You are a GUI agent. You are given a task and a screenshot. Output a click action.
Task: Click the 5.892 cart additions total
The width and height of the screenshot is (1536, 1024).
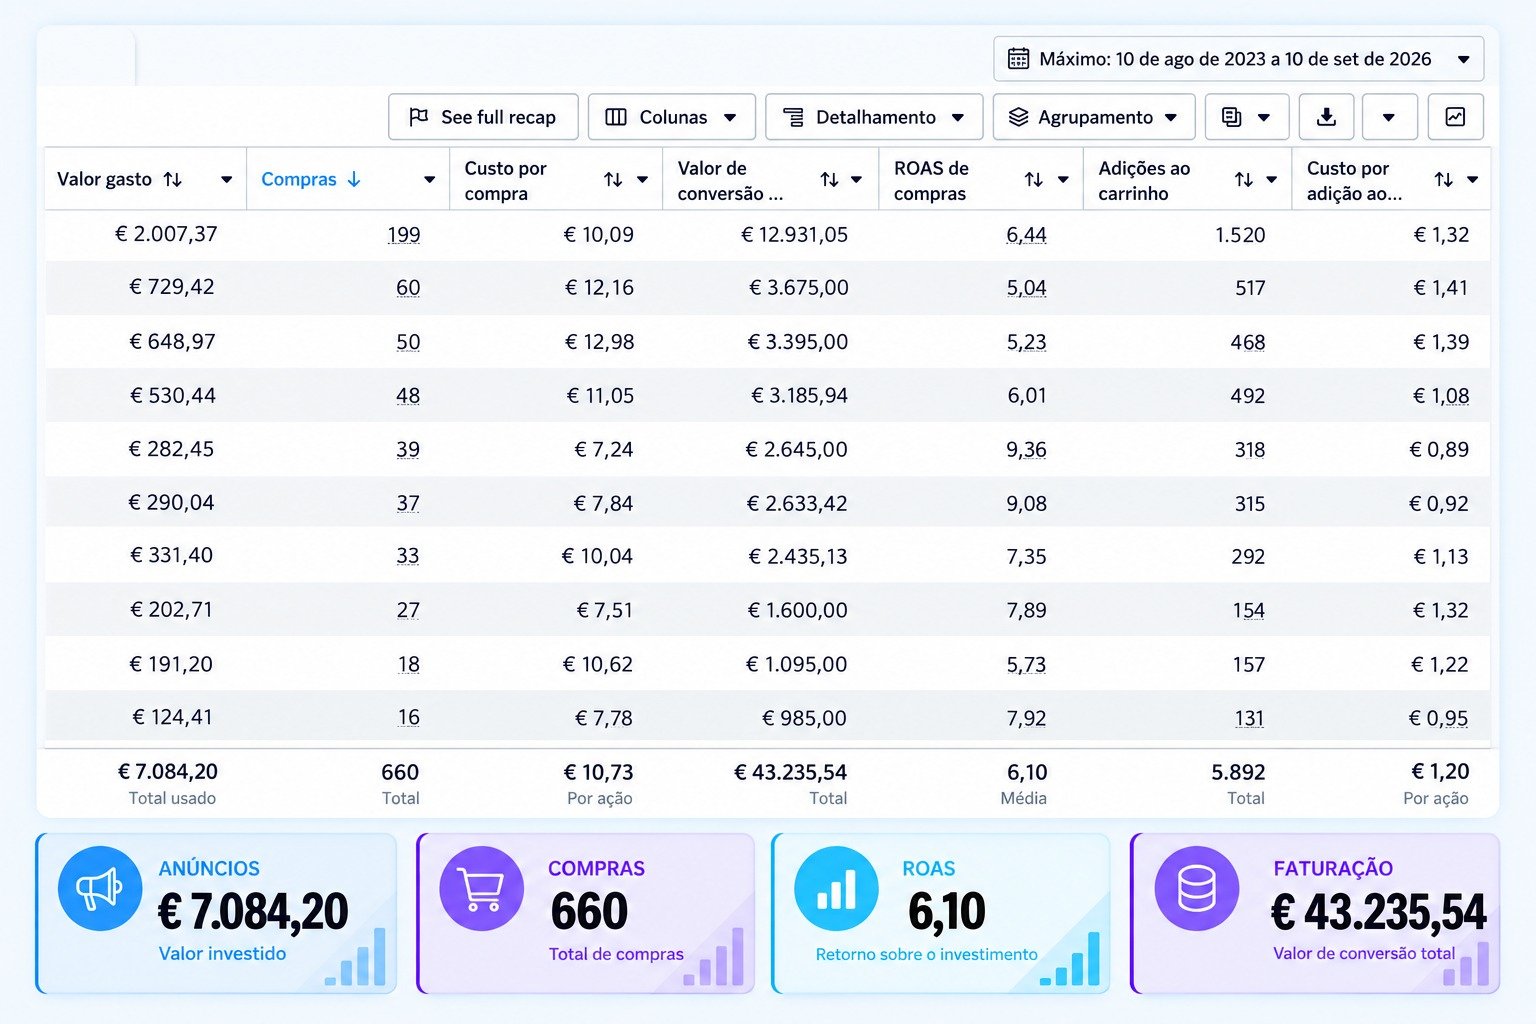coord(1238,772)
